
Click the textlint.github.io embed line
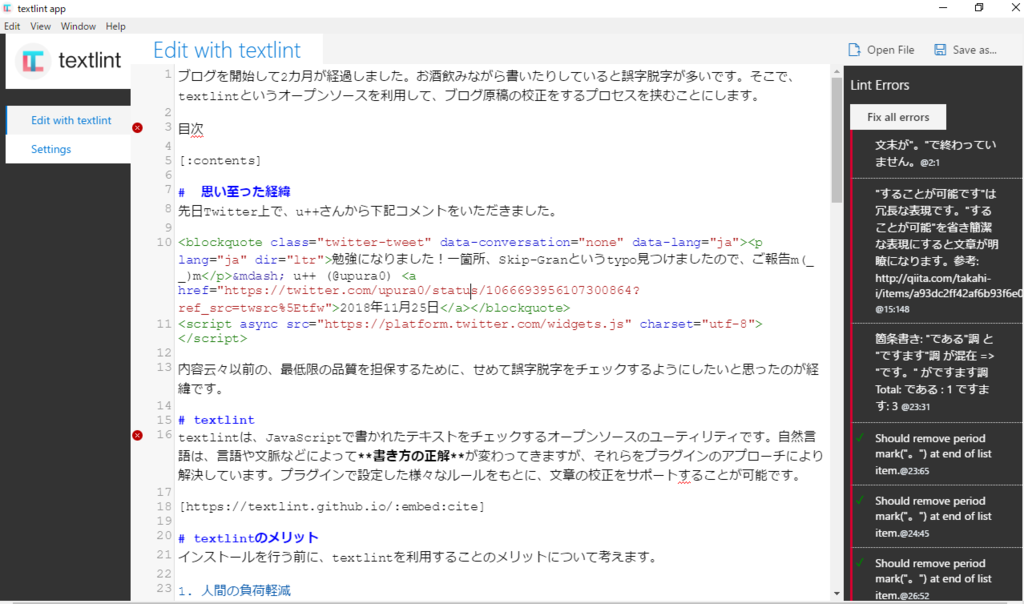(x=332, y=507)
